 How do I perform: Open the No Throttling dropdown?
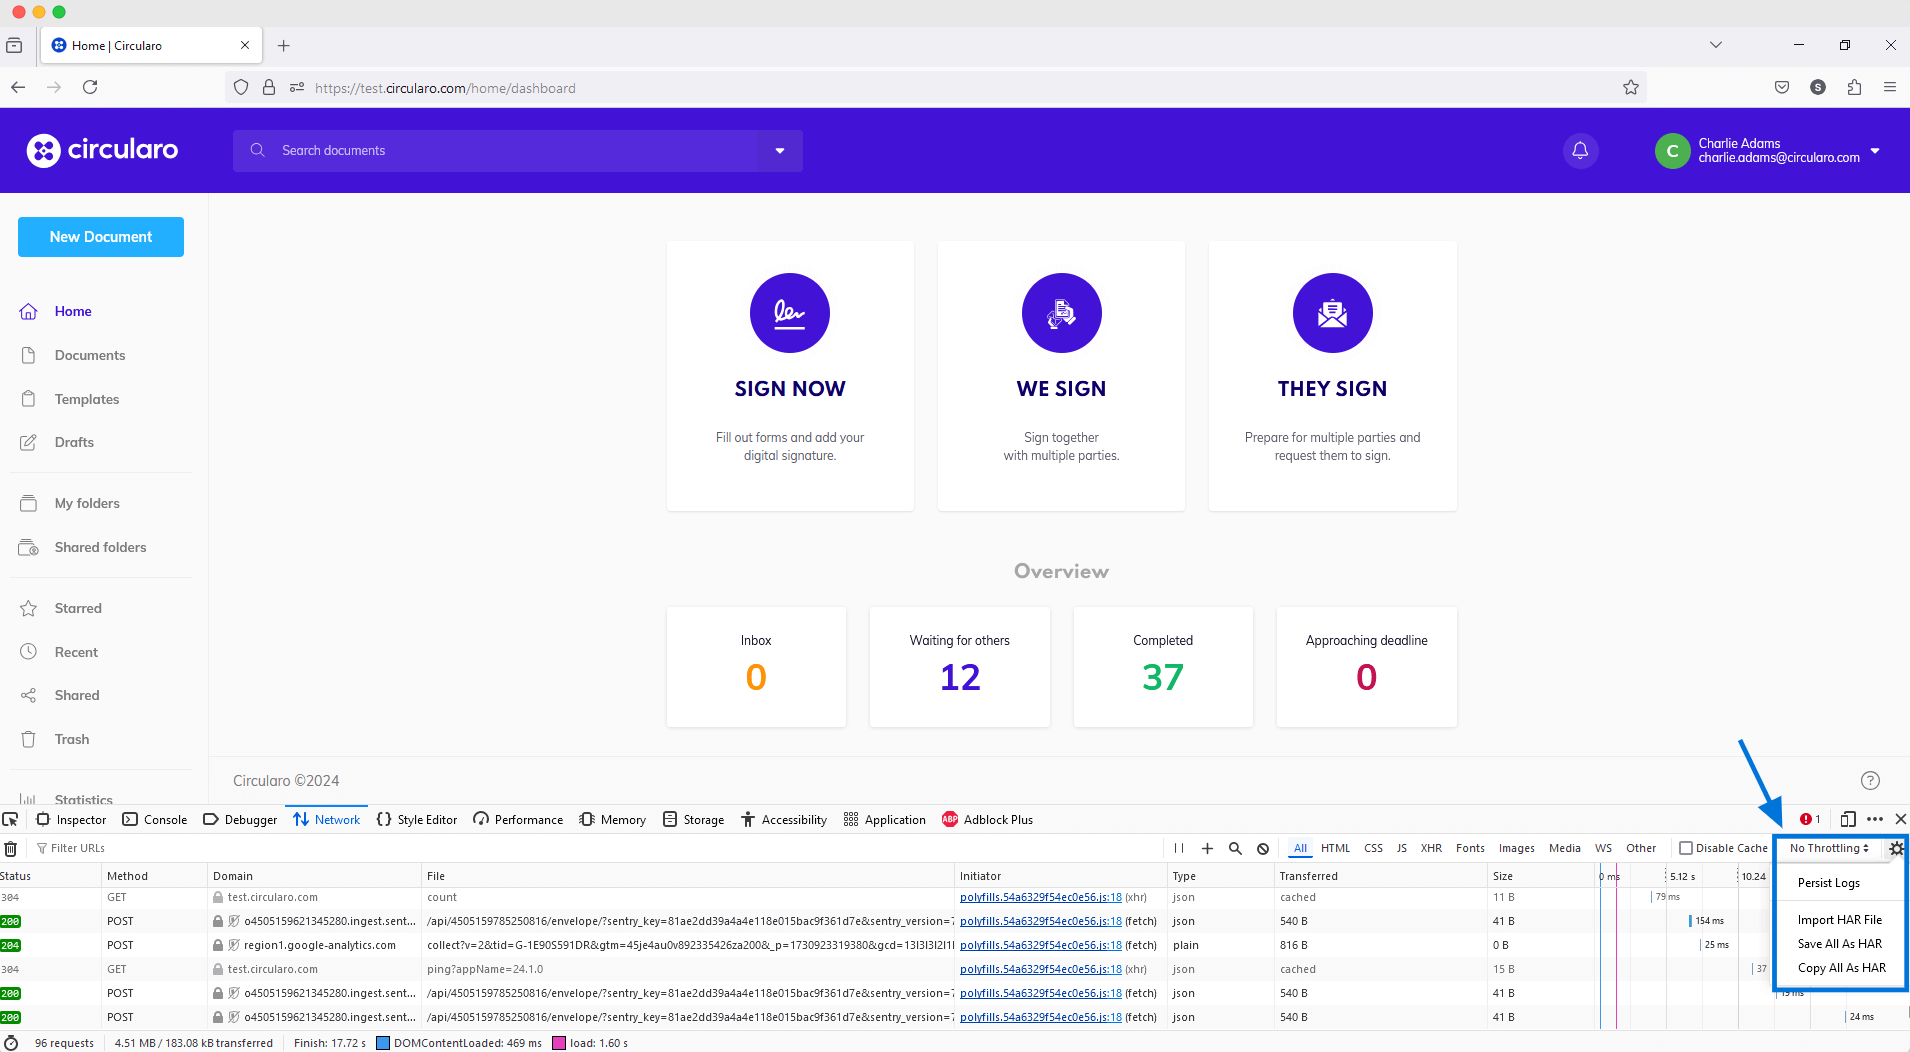(x=1828, y=849)
